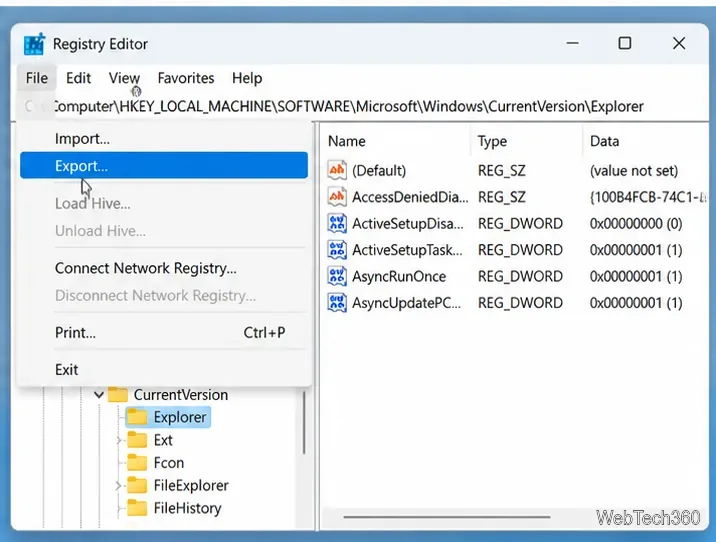Select the FileHistory key in the tree
The width and height of the screenshot is (716, 542).
coord(187,508)
